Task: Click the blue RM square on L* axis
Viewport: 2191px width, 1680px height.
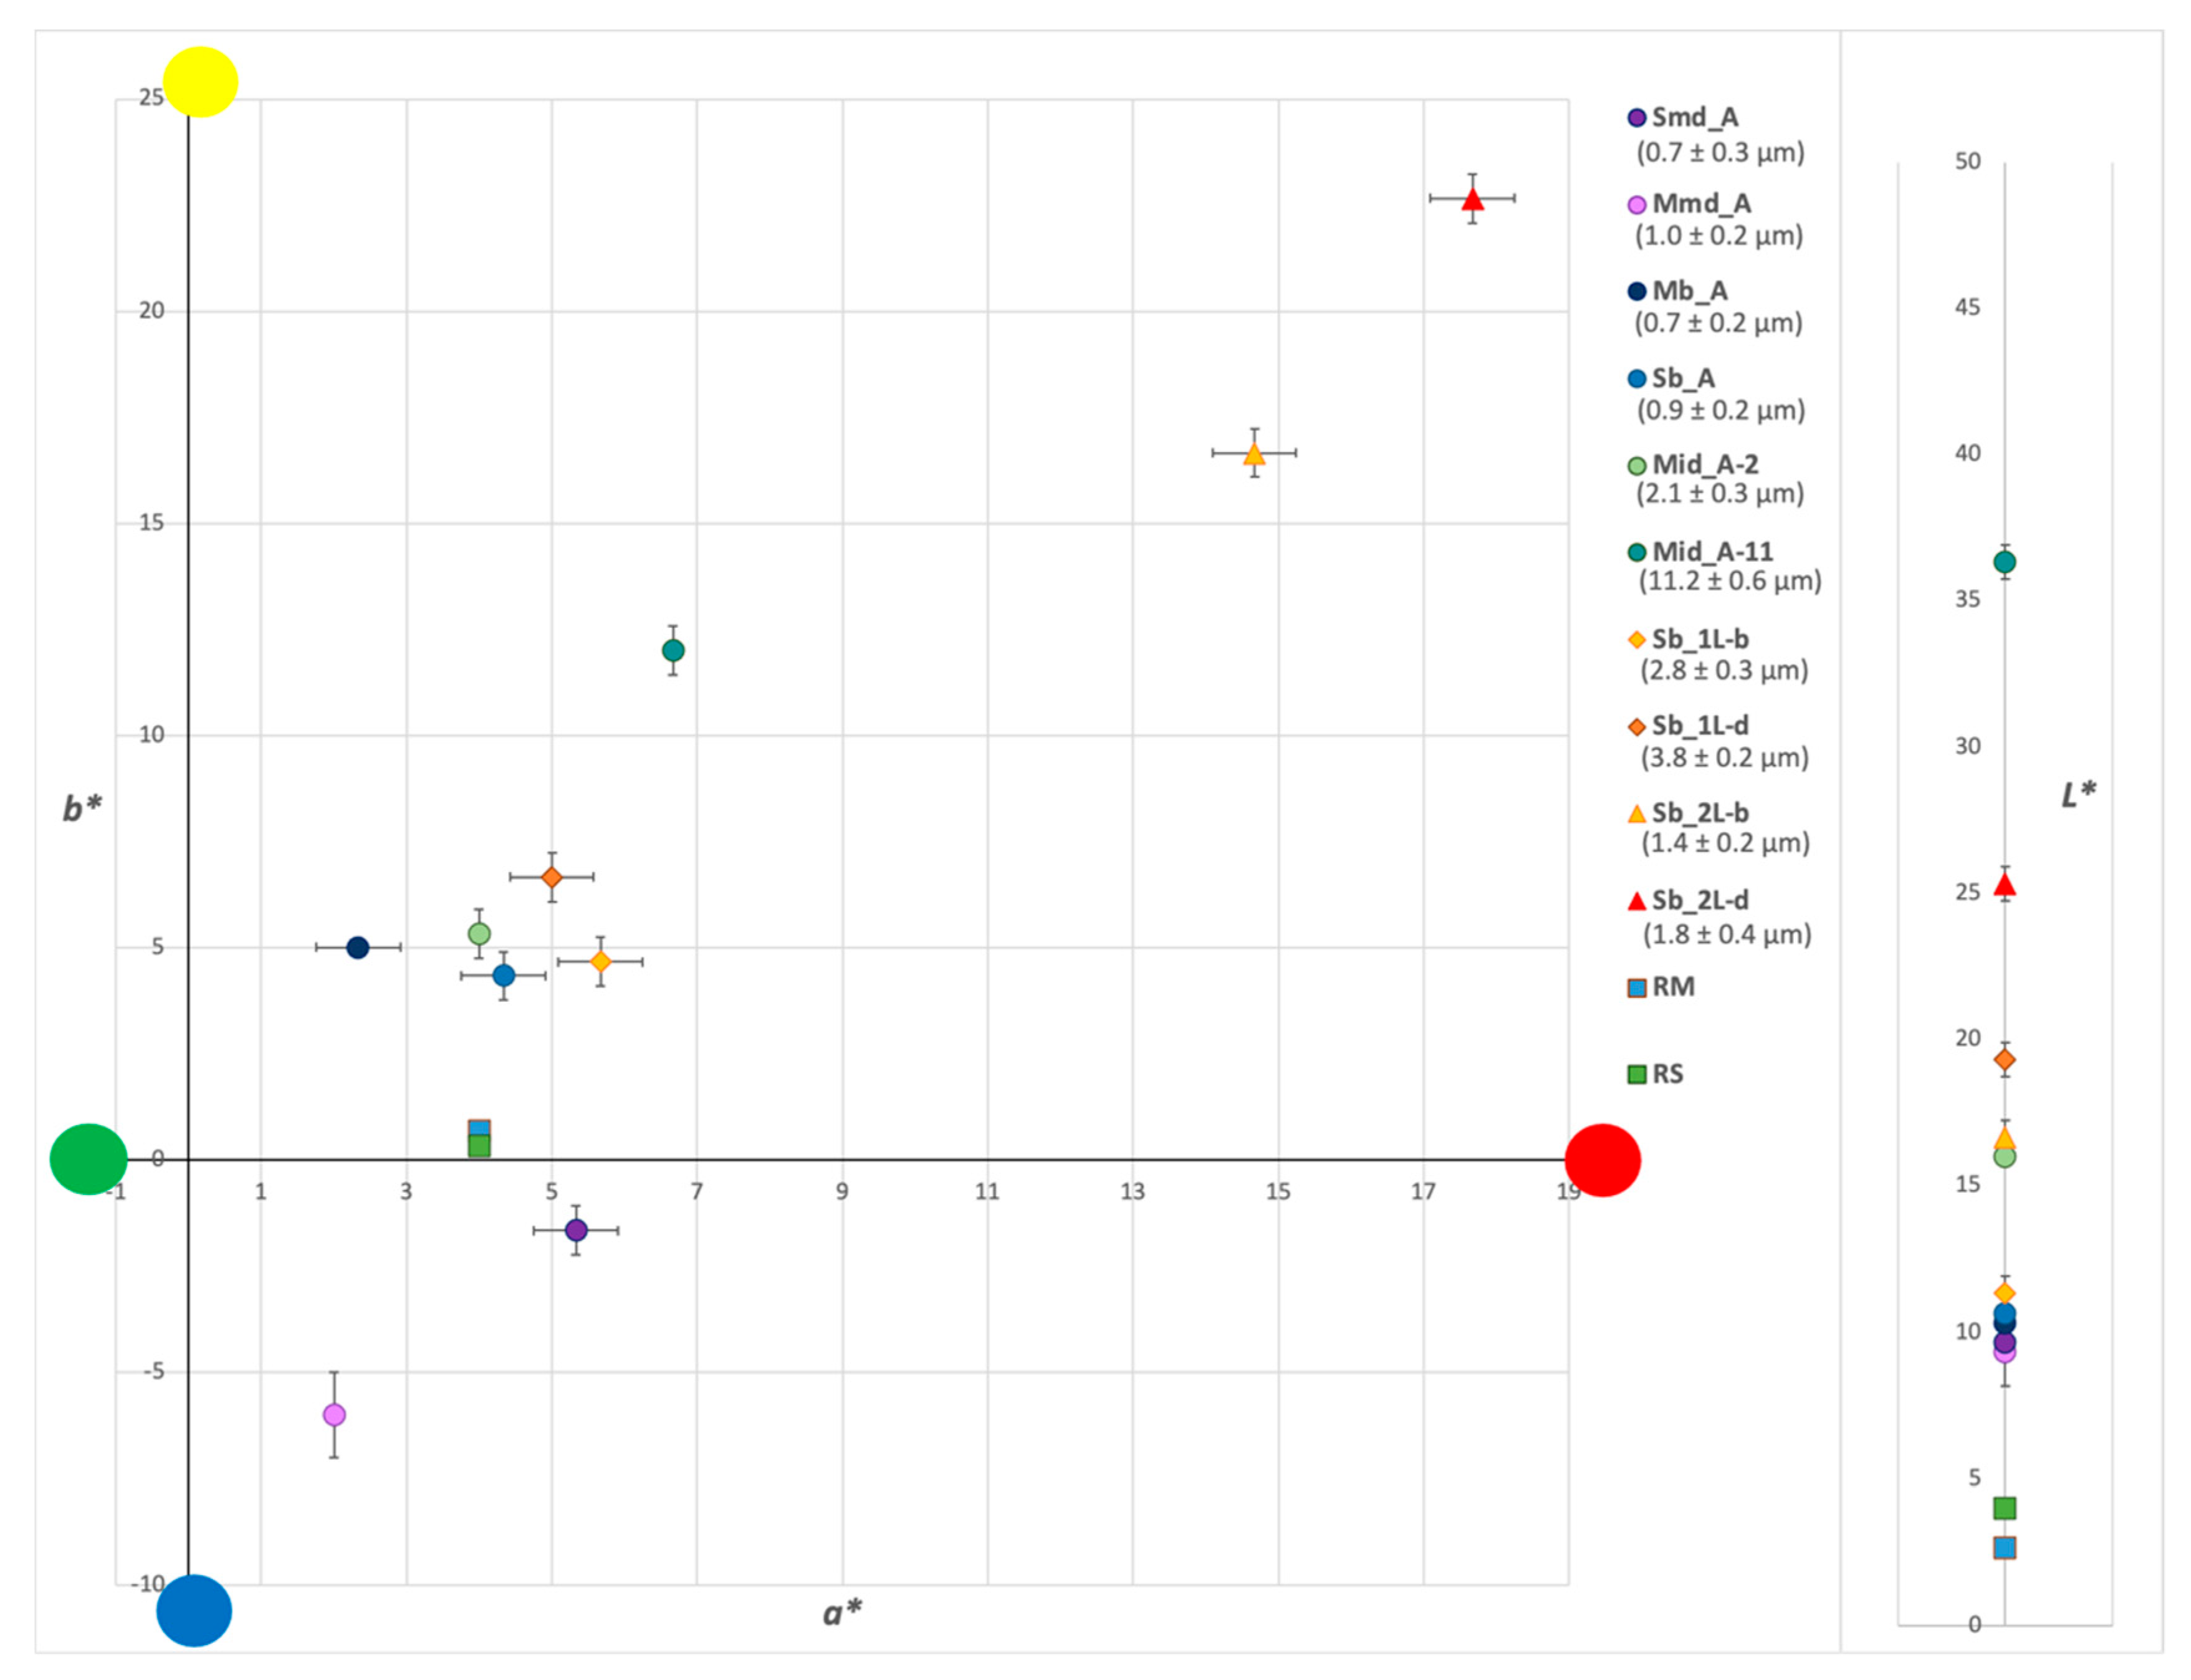Action: pyautogui.click(x=2004, y=1548)
